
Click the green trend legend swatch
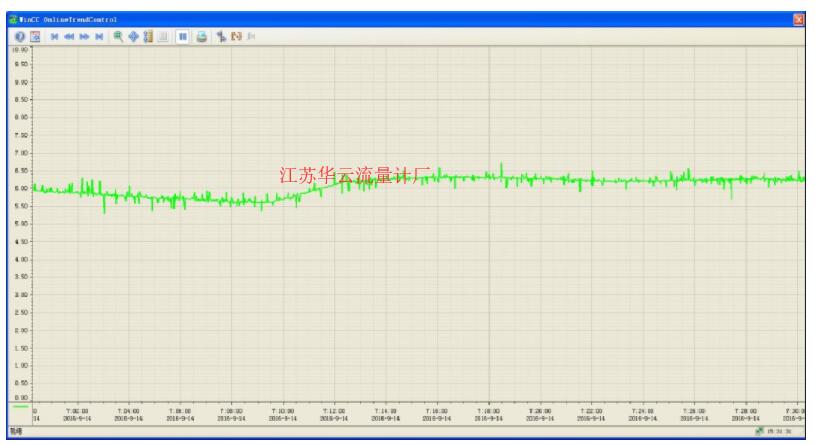[21, 407]
